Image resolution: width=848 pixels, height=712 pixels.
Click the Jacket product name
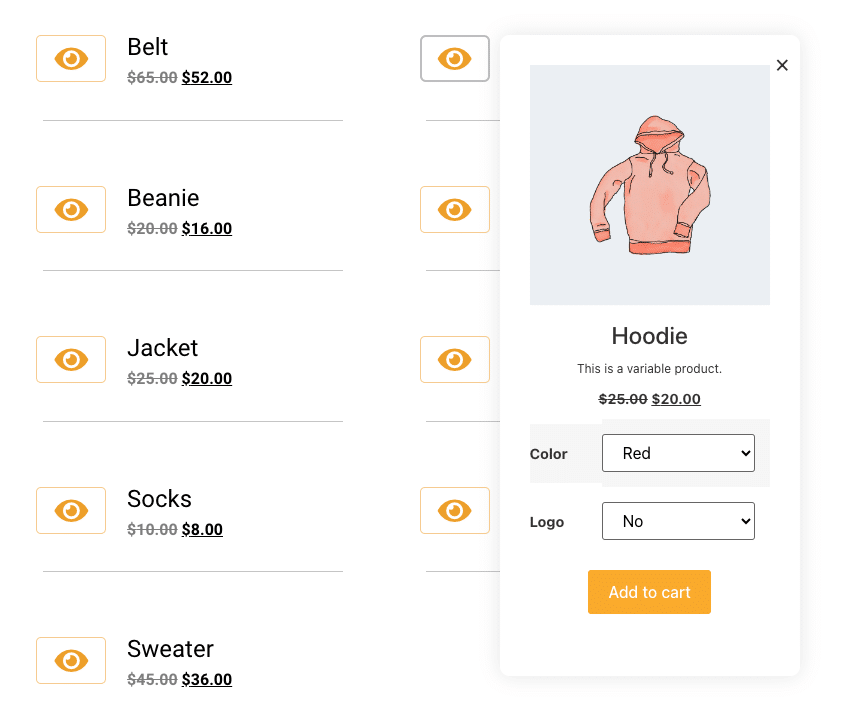pos(163,348)
